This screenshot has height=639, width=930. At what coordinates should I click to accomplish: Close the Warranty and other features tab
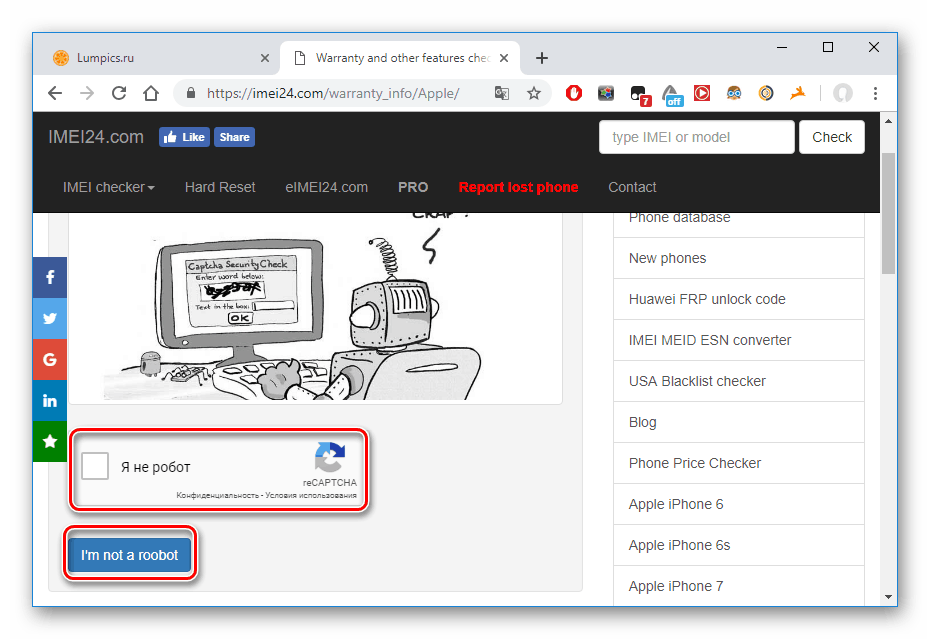[504, 58]
